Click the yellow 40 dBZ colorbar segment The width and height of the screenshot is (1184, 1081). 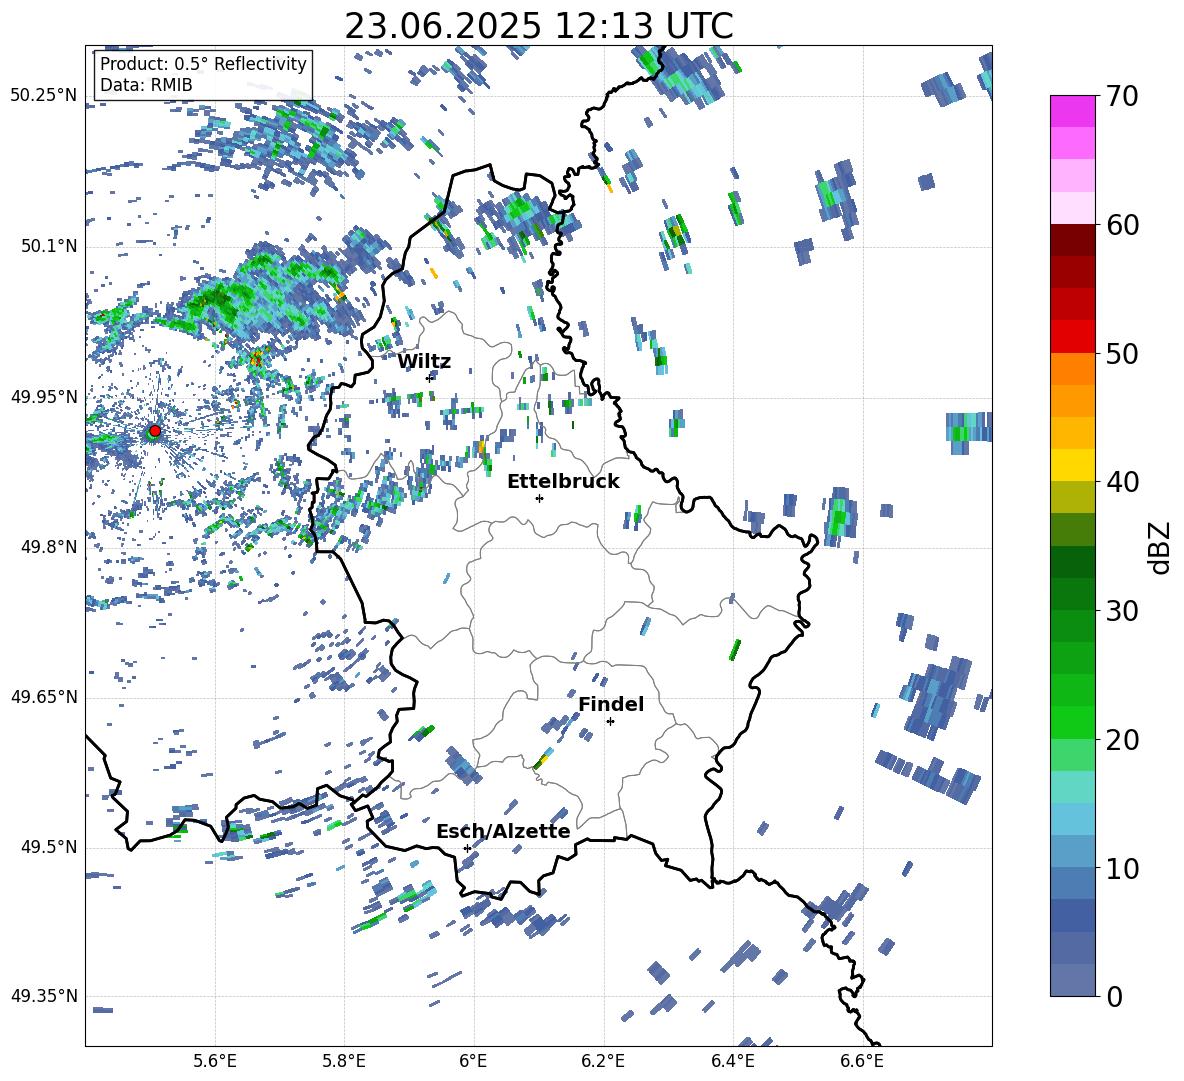pyautogui.click(x=1072, y=465)
